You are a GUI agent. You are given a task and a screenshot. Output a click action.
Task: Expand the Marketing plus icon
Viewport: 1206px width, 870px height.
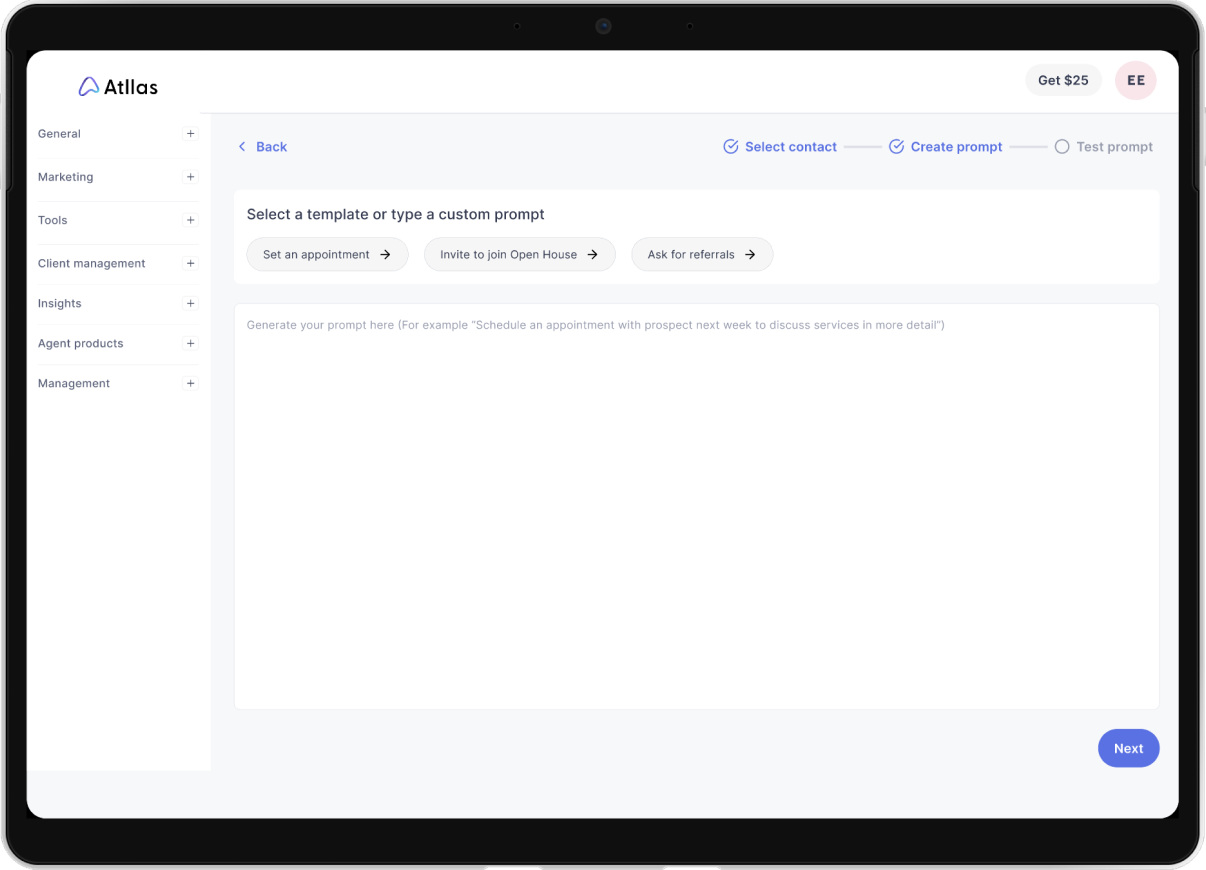(190, 177)
